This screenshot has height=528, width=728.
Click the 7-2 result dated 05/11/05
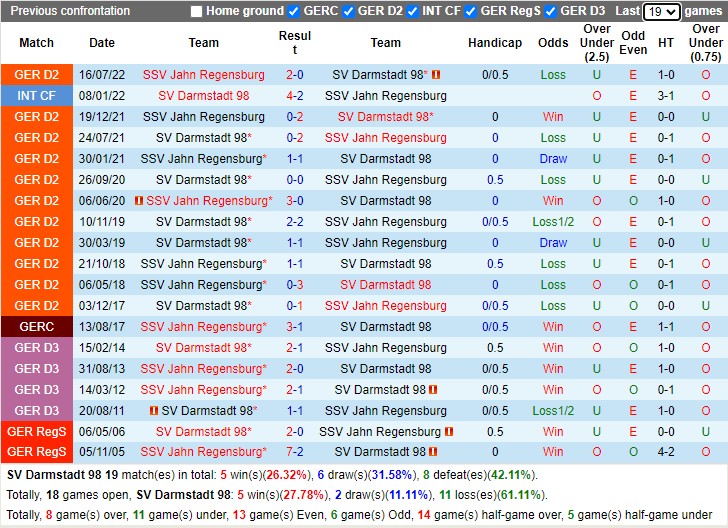coord(295,451)
